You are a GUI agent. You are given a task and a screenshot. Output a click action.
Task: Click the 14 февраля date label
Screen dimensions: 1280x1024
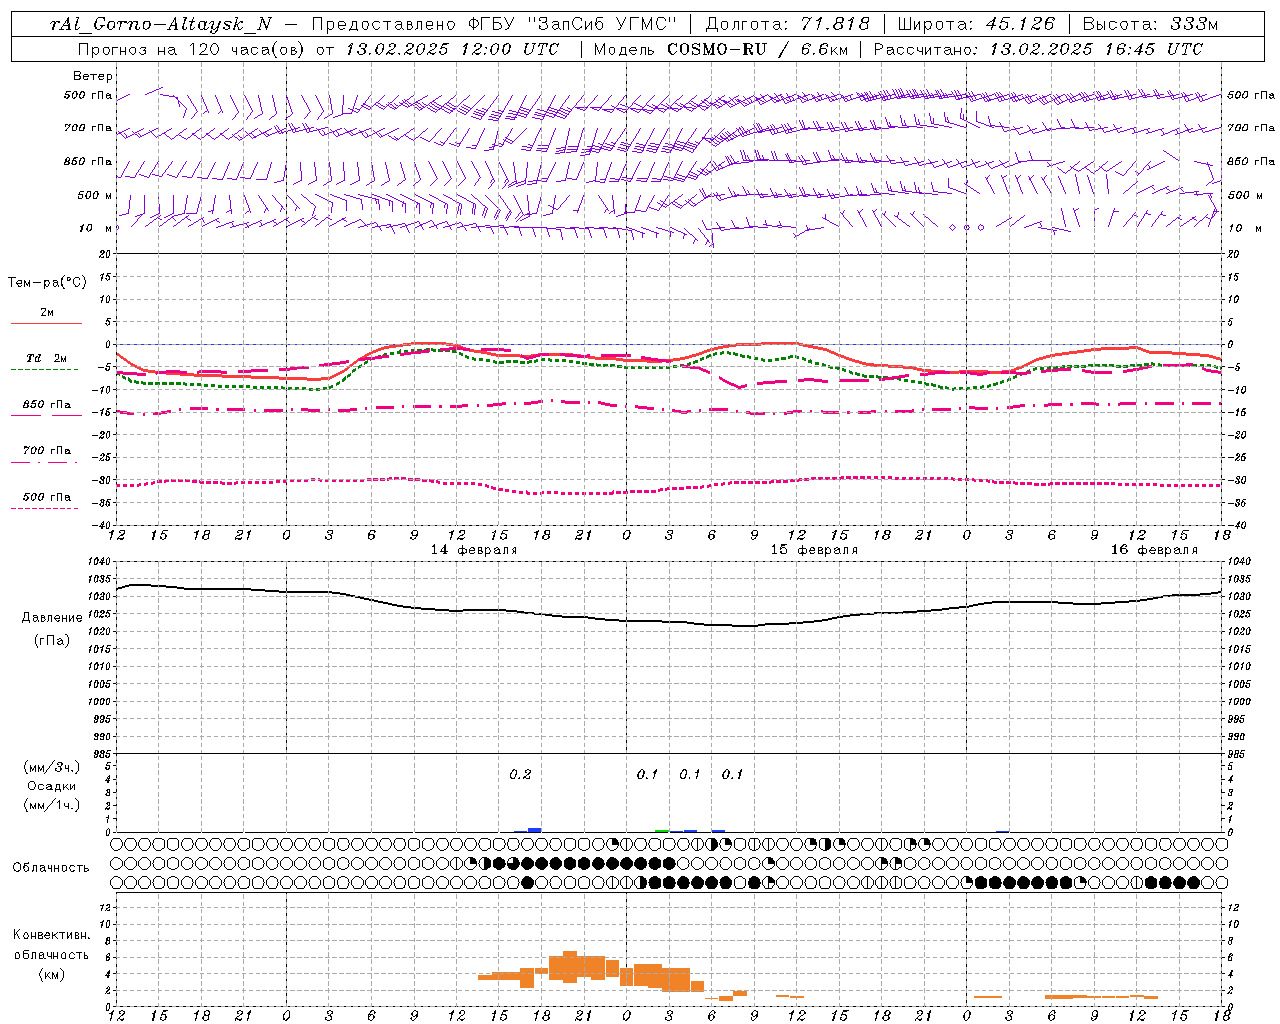474,550
